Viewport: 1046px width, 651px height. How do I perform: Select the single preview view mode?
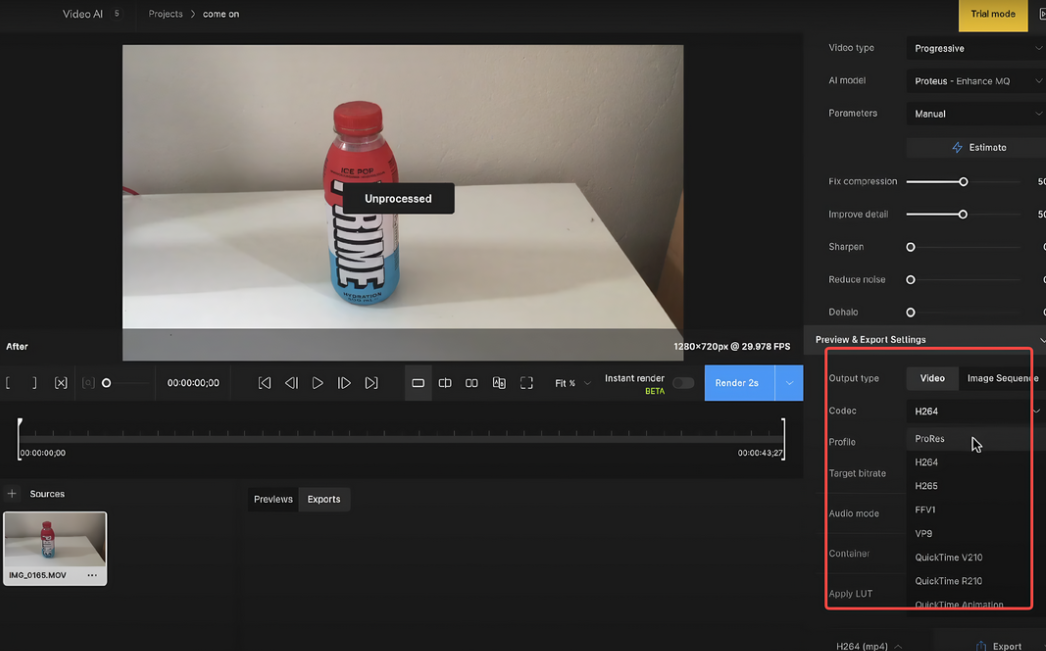tap(418, 383)
